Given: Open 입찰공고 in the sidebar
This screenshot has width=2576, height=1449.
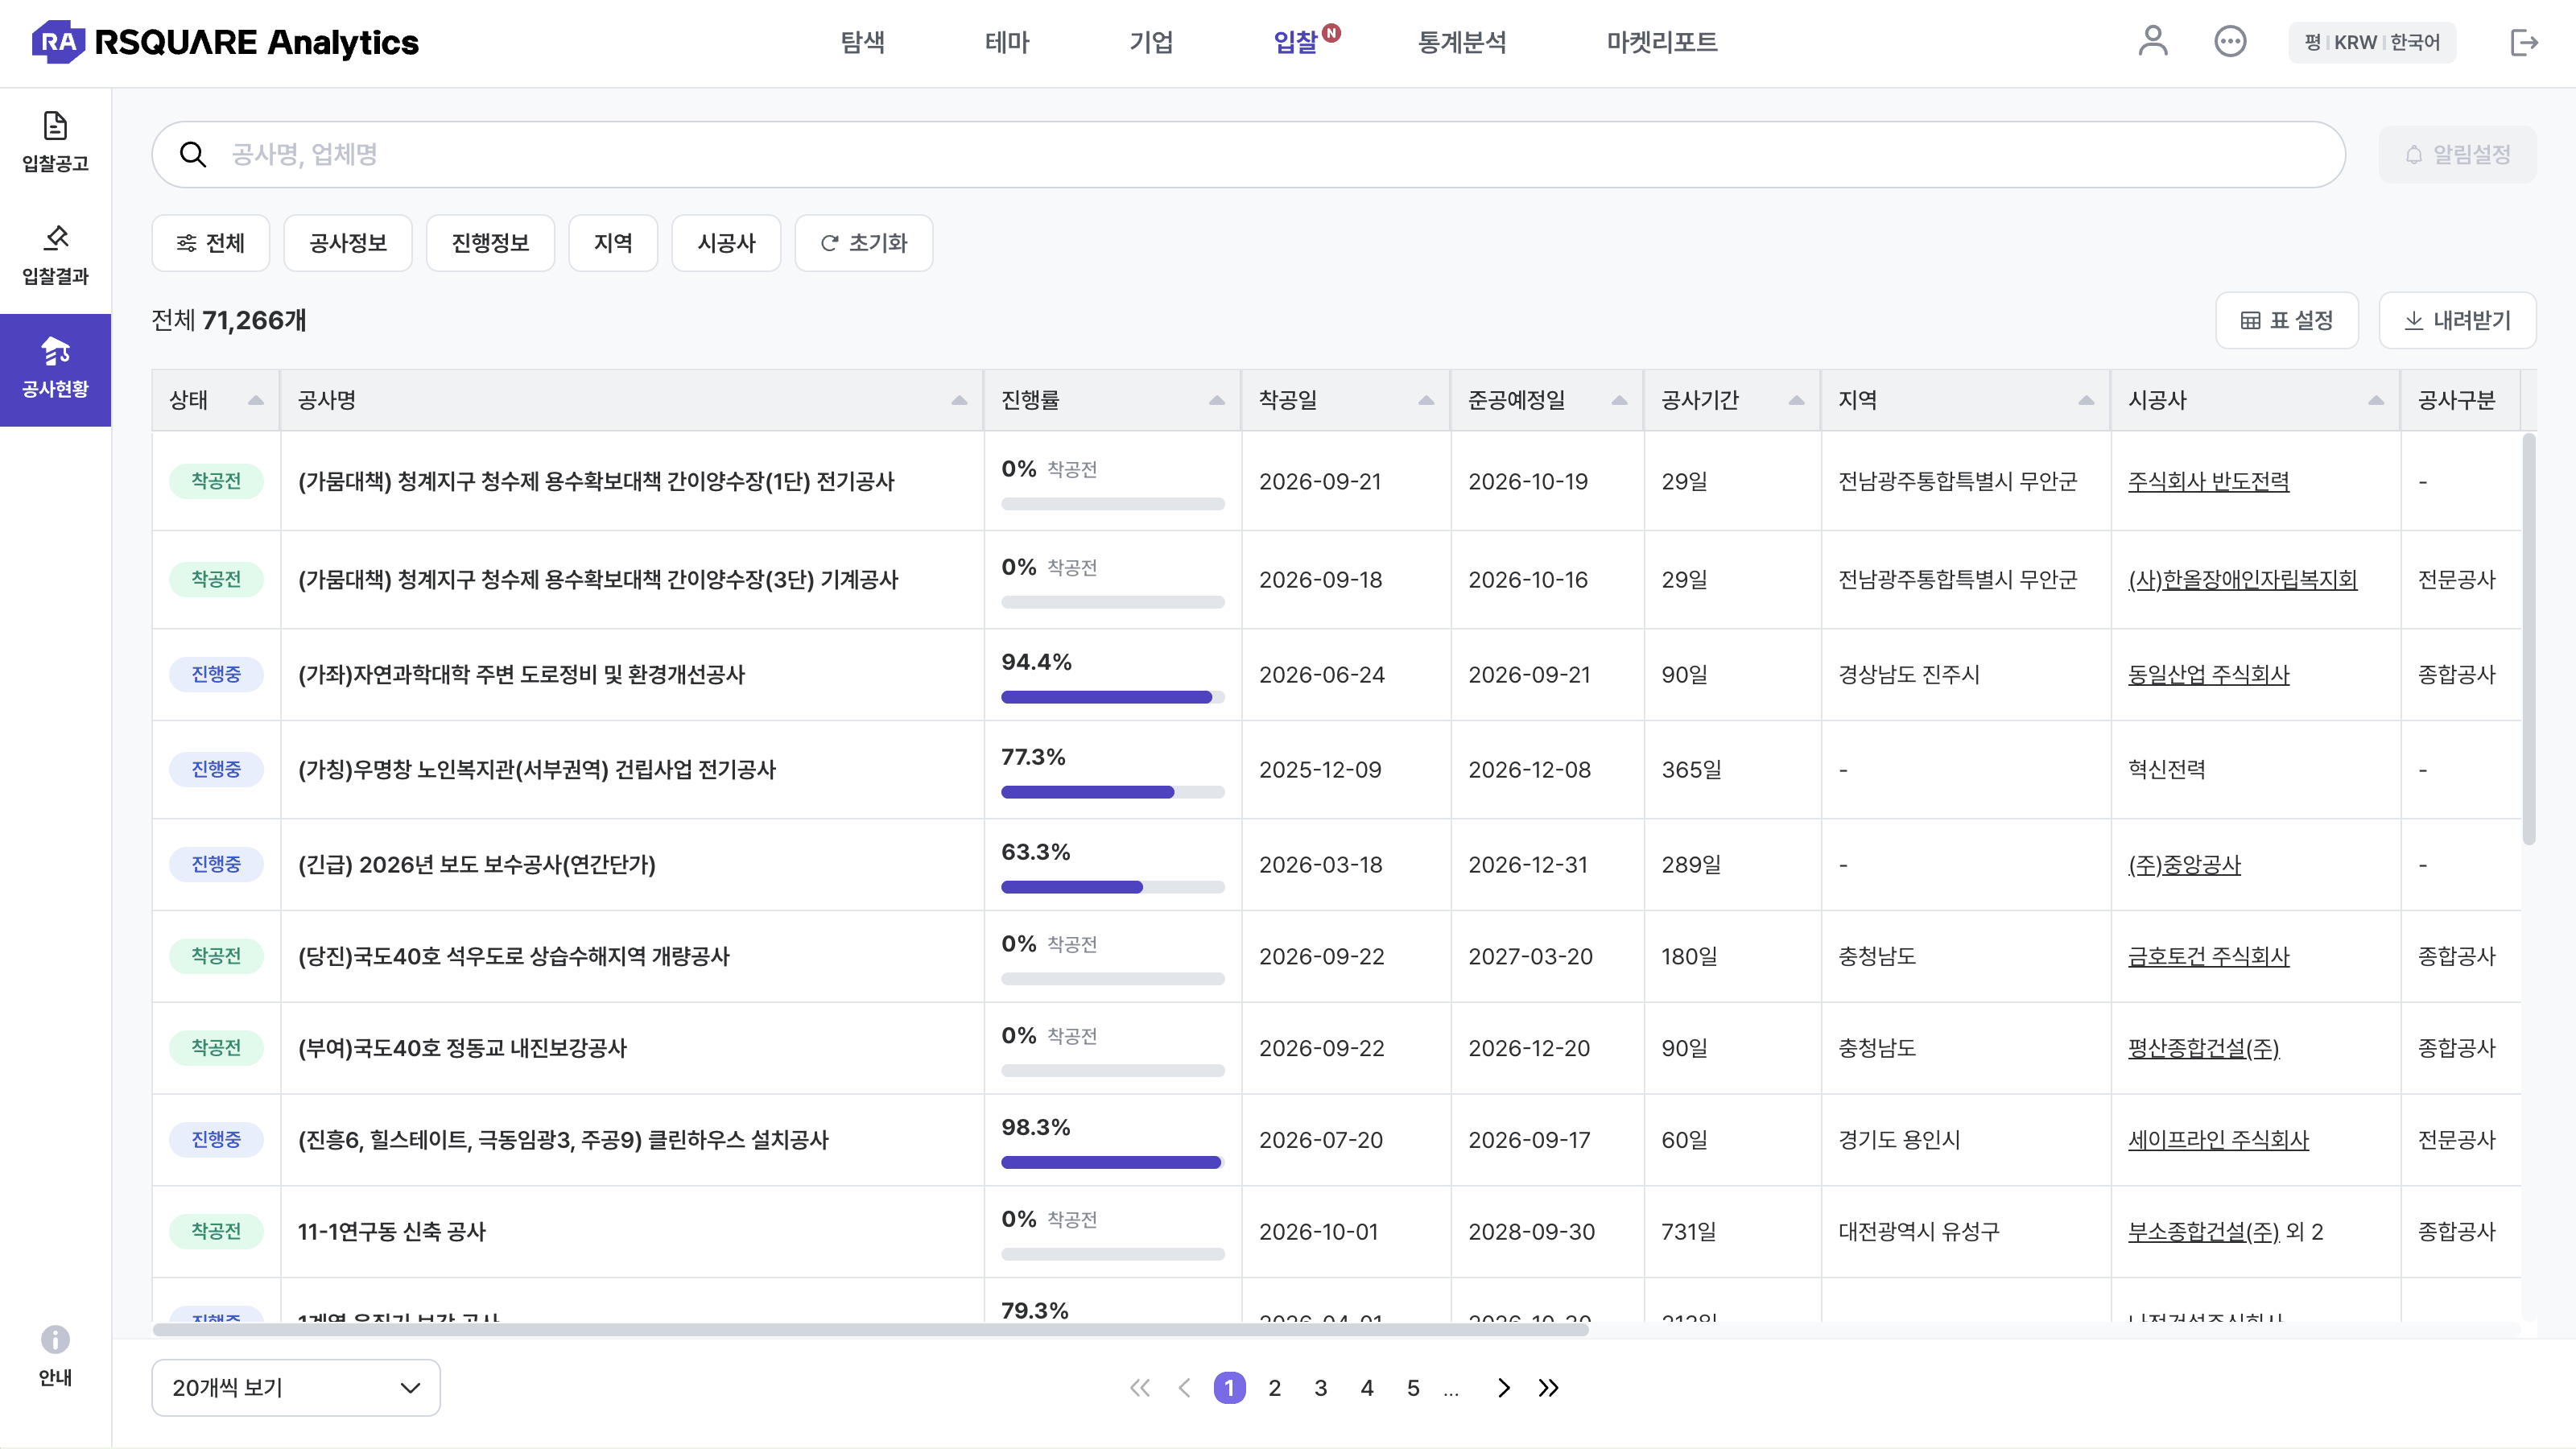Looking at the screenshot, I should [x=55, y=142].
